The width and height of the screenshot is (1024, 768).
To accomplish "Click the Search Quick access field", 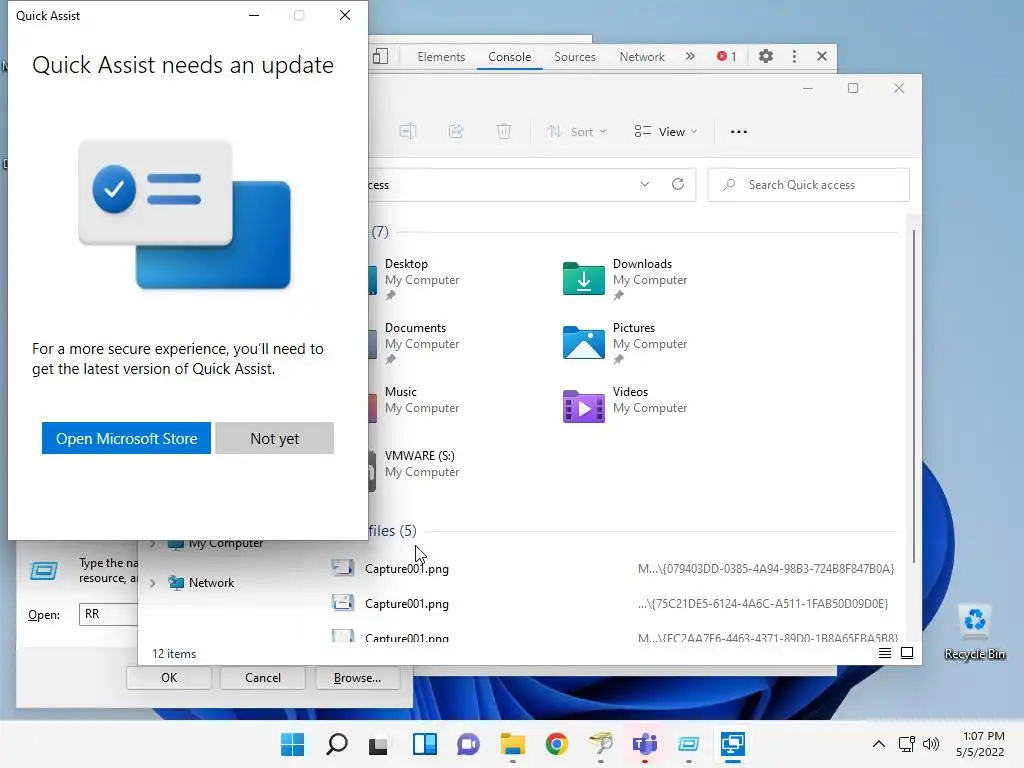I will 808,185.
